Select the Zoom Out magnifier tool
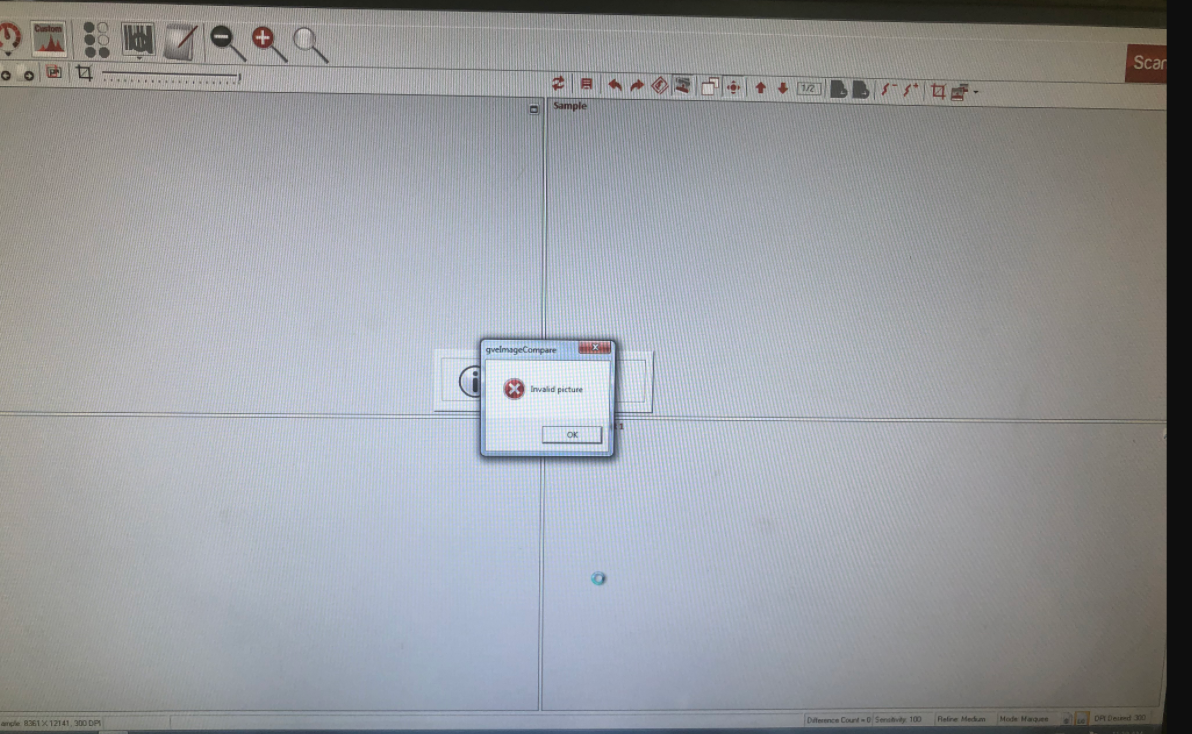Screen dimensions: 1192x734 click(222, 38)
